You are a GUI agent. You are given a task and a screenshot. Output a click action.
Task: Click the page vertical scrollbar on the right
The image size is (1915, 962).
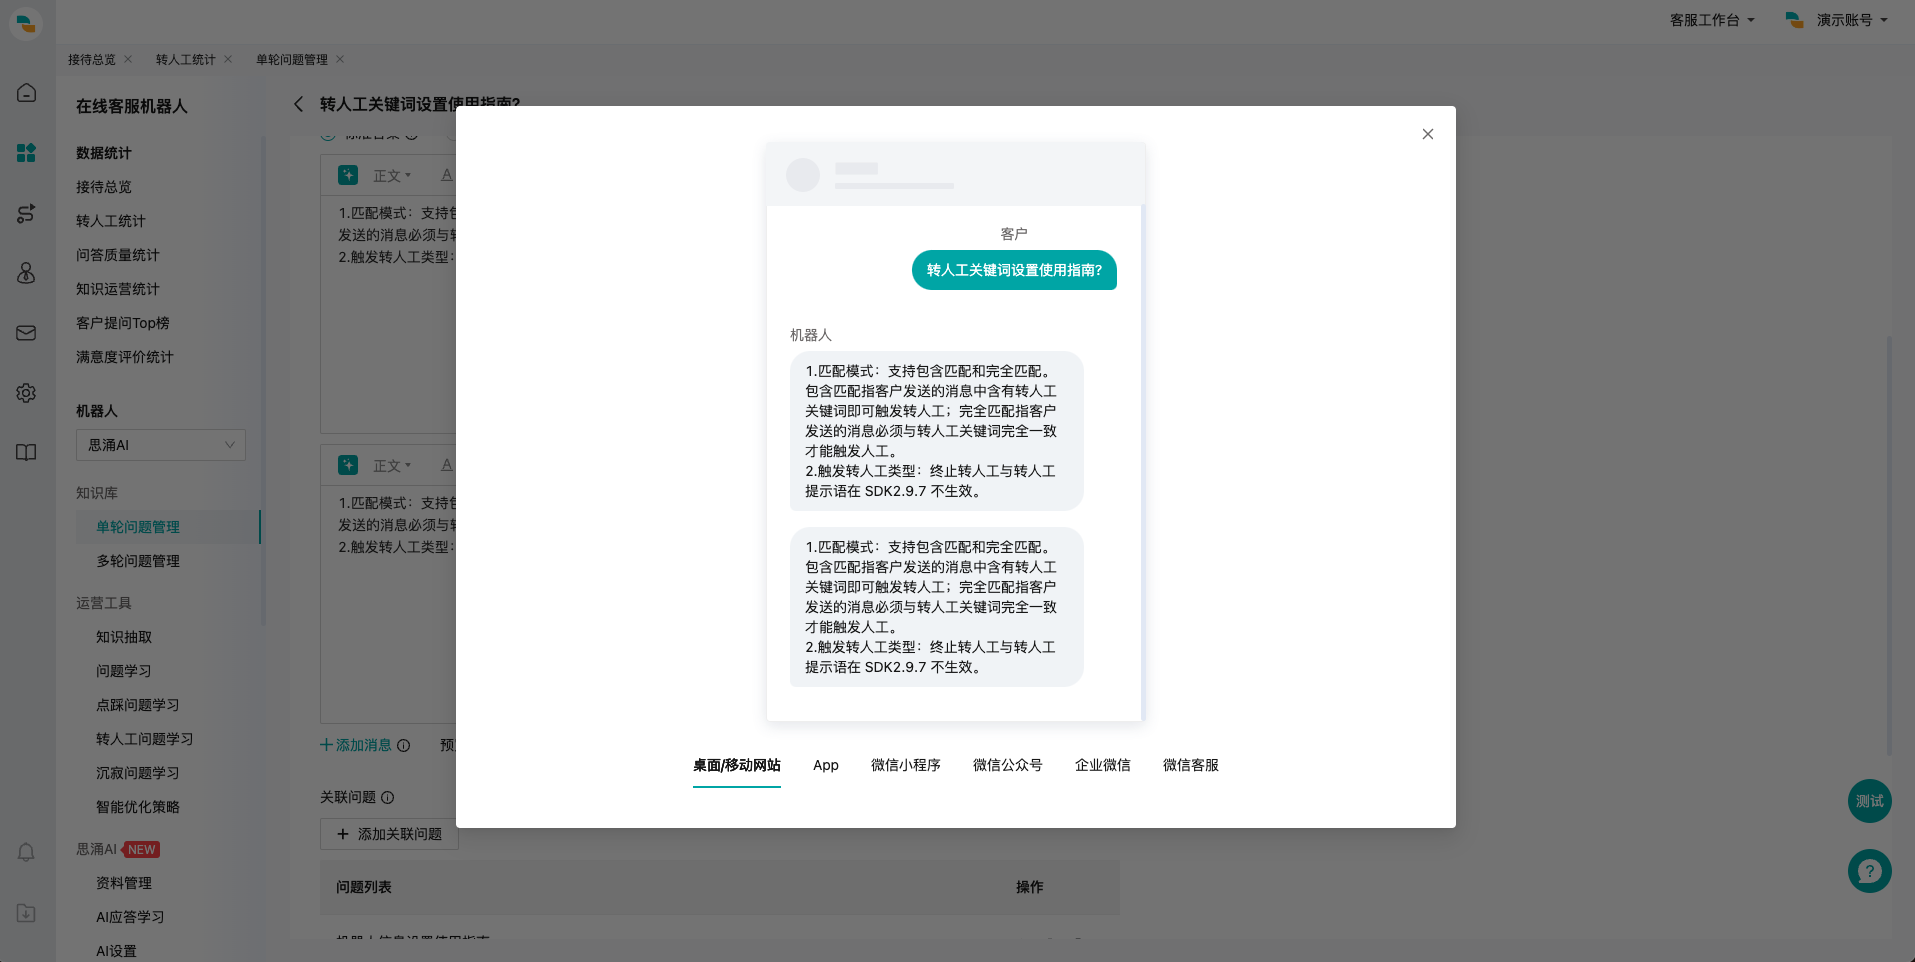point(1889,545)
